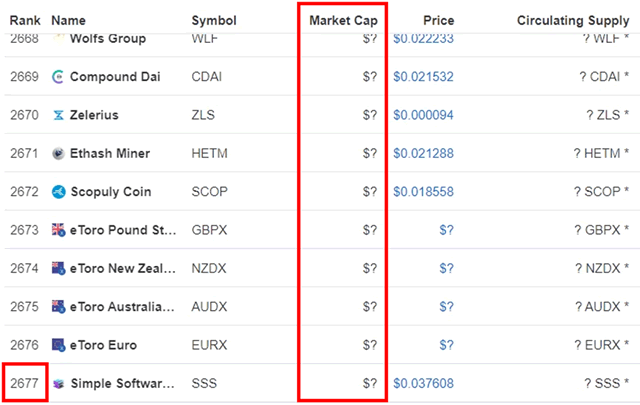Viewport: 640px width, 405px height.
Task: Click the eToro New Zealand flag icon
Action: click(x=58, y=268)
